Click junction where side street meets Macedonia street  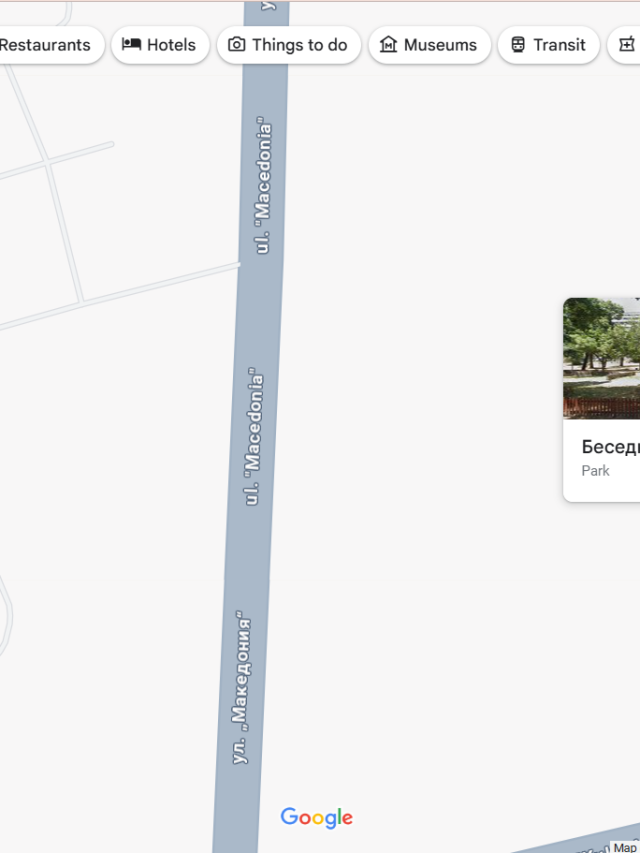point(239,265)
